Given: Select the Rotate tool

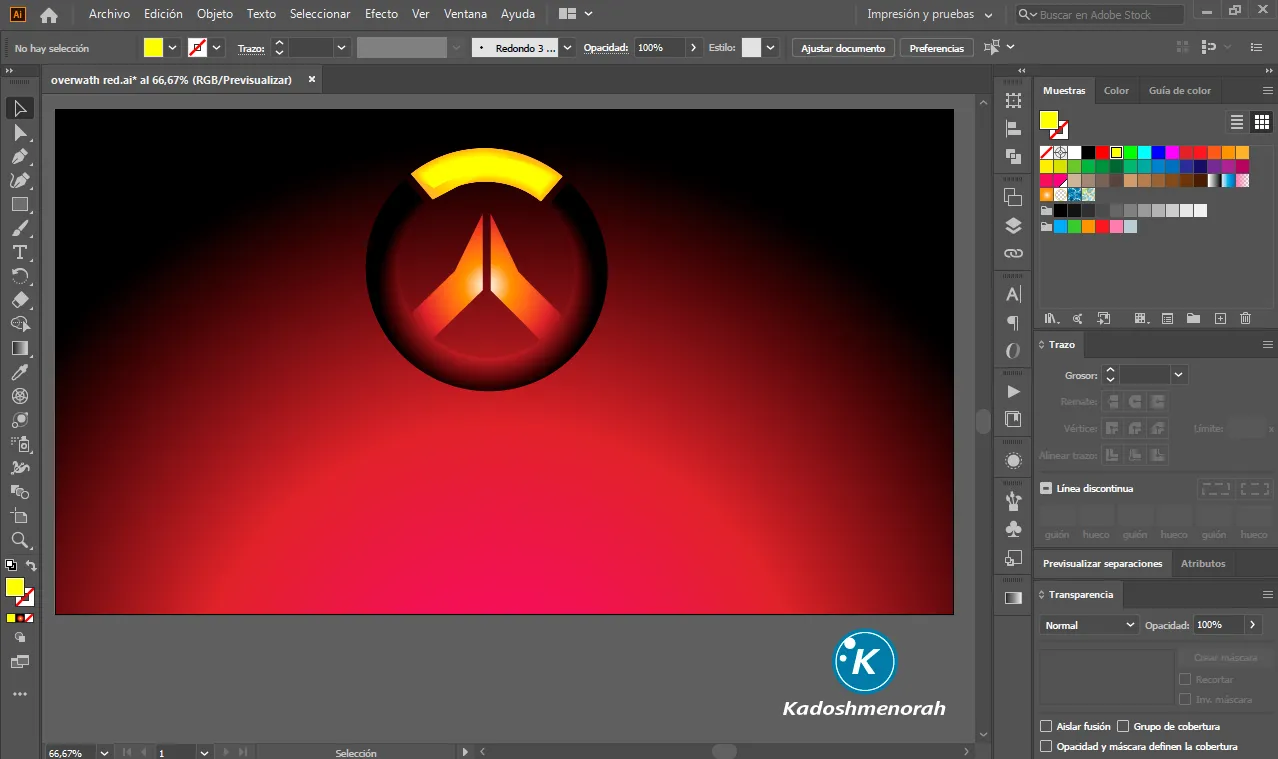Looking at the screenshot, I should [19, 276].
